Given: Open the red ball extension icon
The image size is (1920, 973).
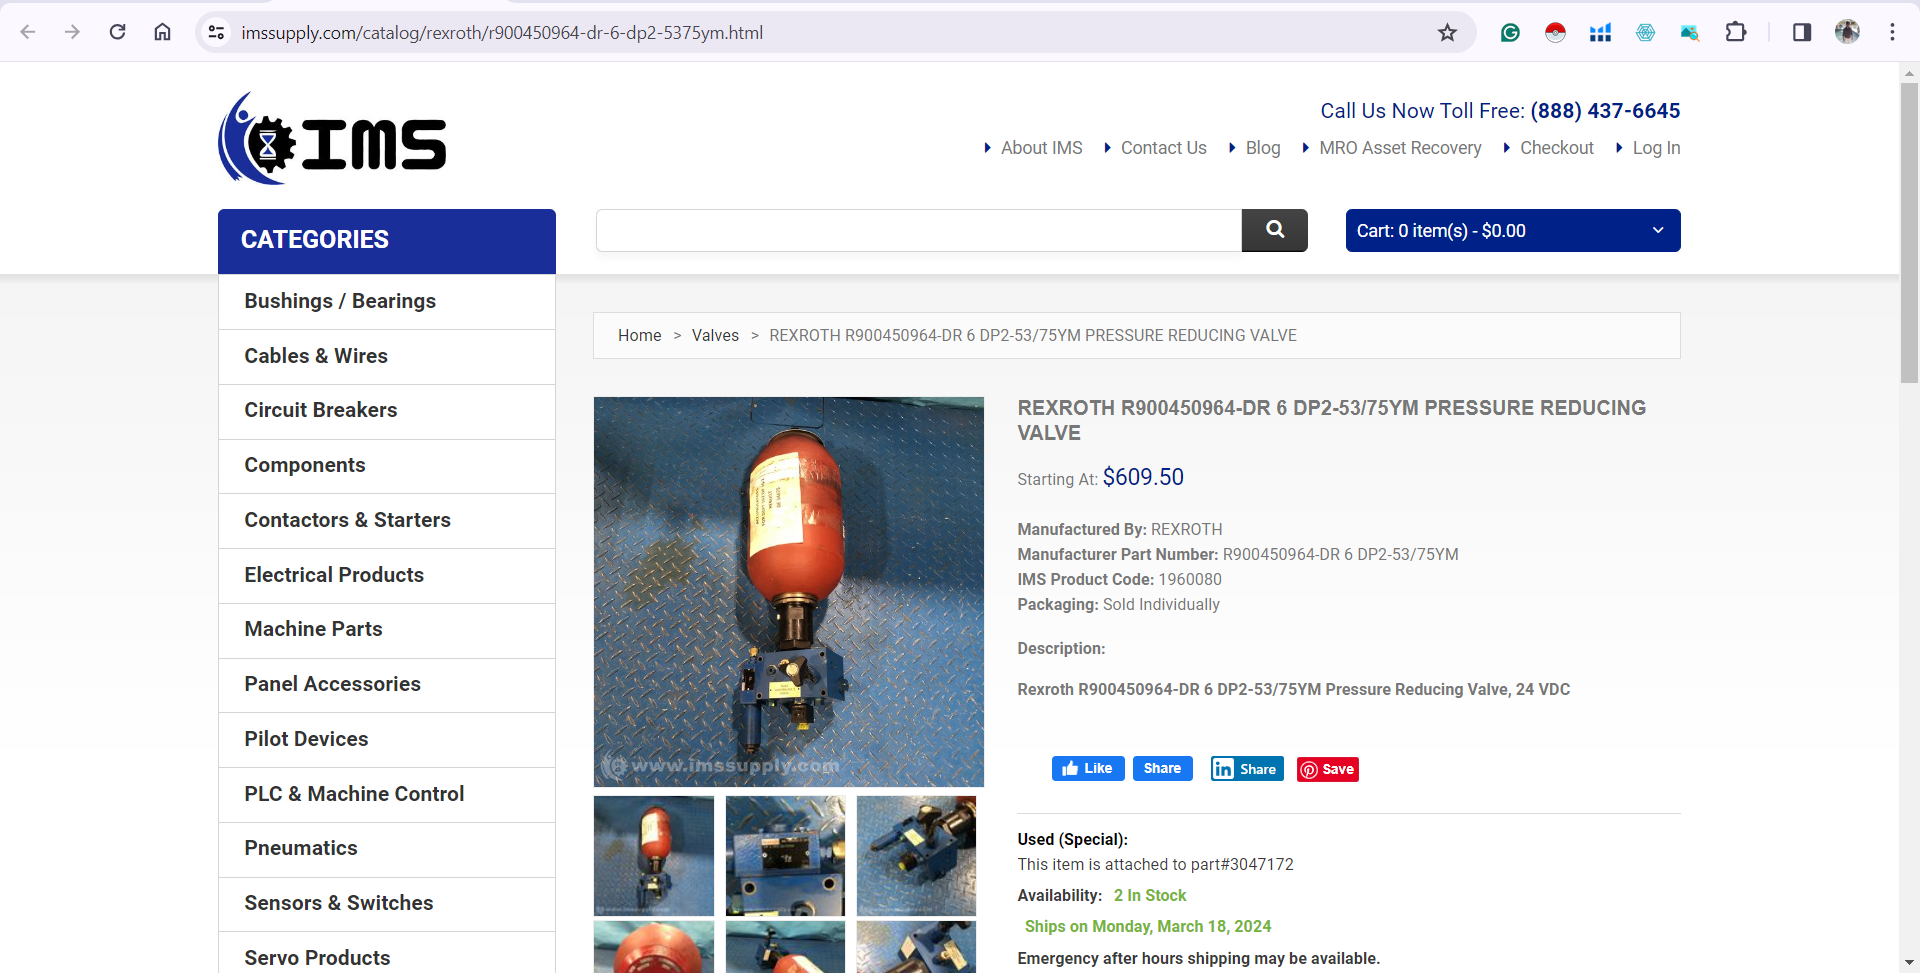Looking at the screenshot, I should pos(1555,33).
